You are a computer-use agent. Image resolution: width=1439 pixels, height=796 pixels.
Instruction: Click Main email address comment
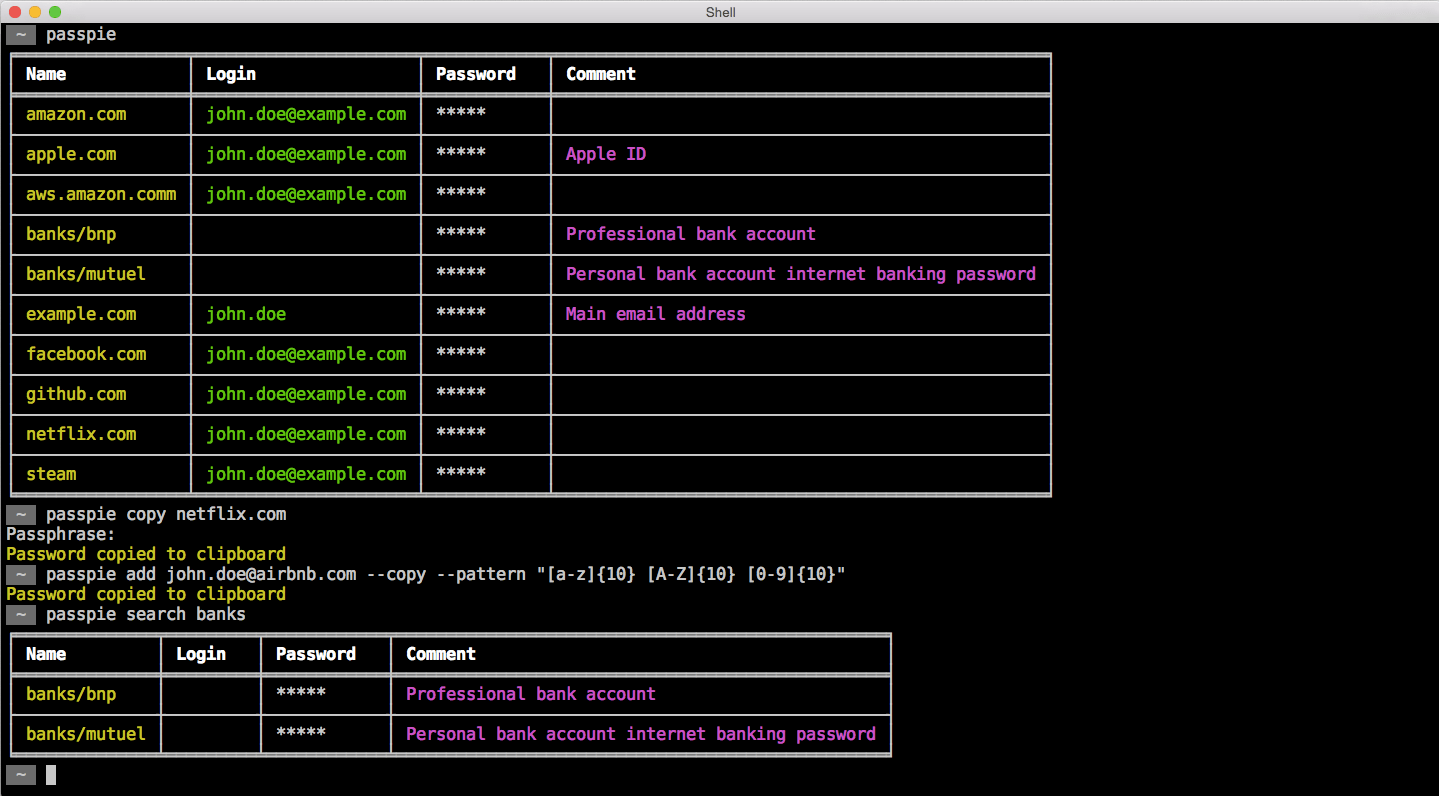click(656, 314)
